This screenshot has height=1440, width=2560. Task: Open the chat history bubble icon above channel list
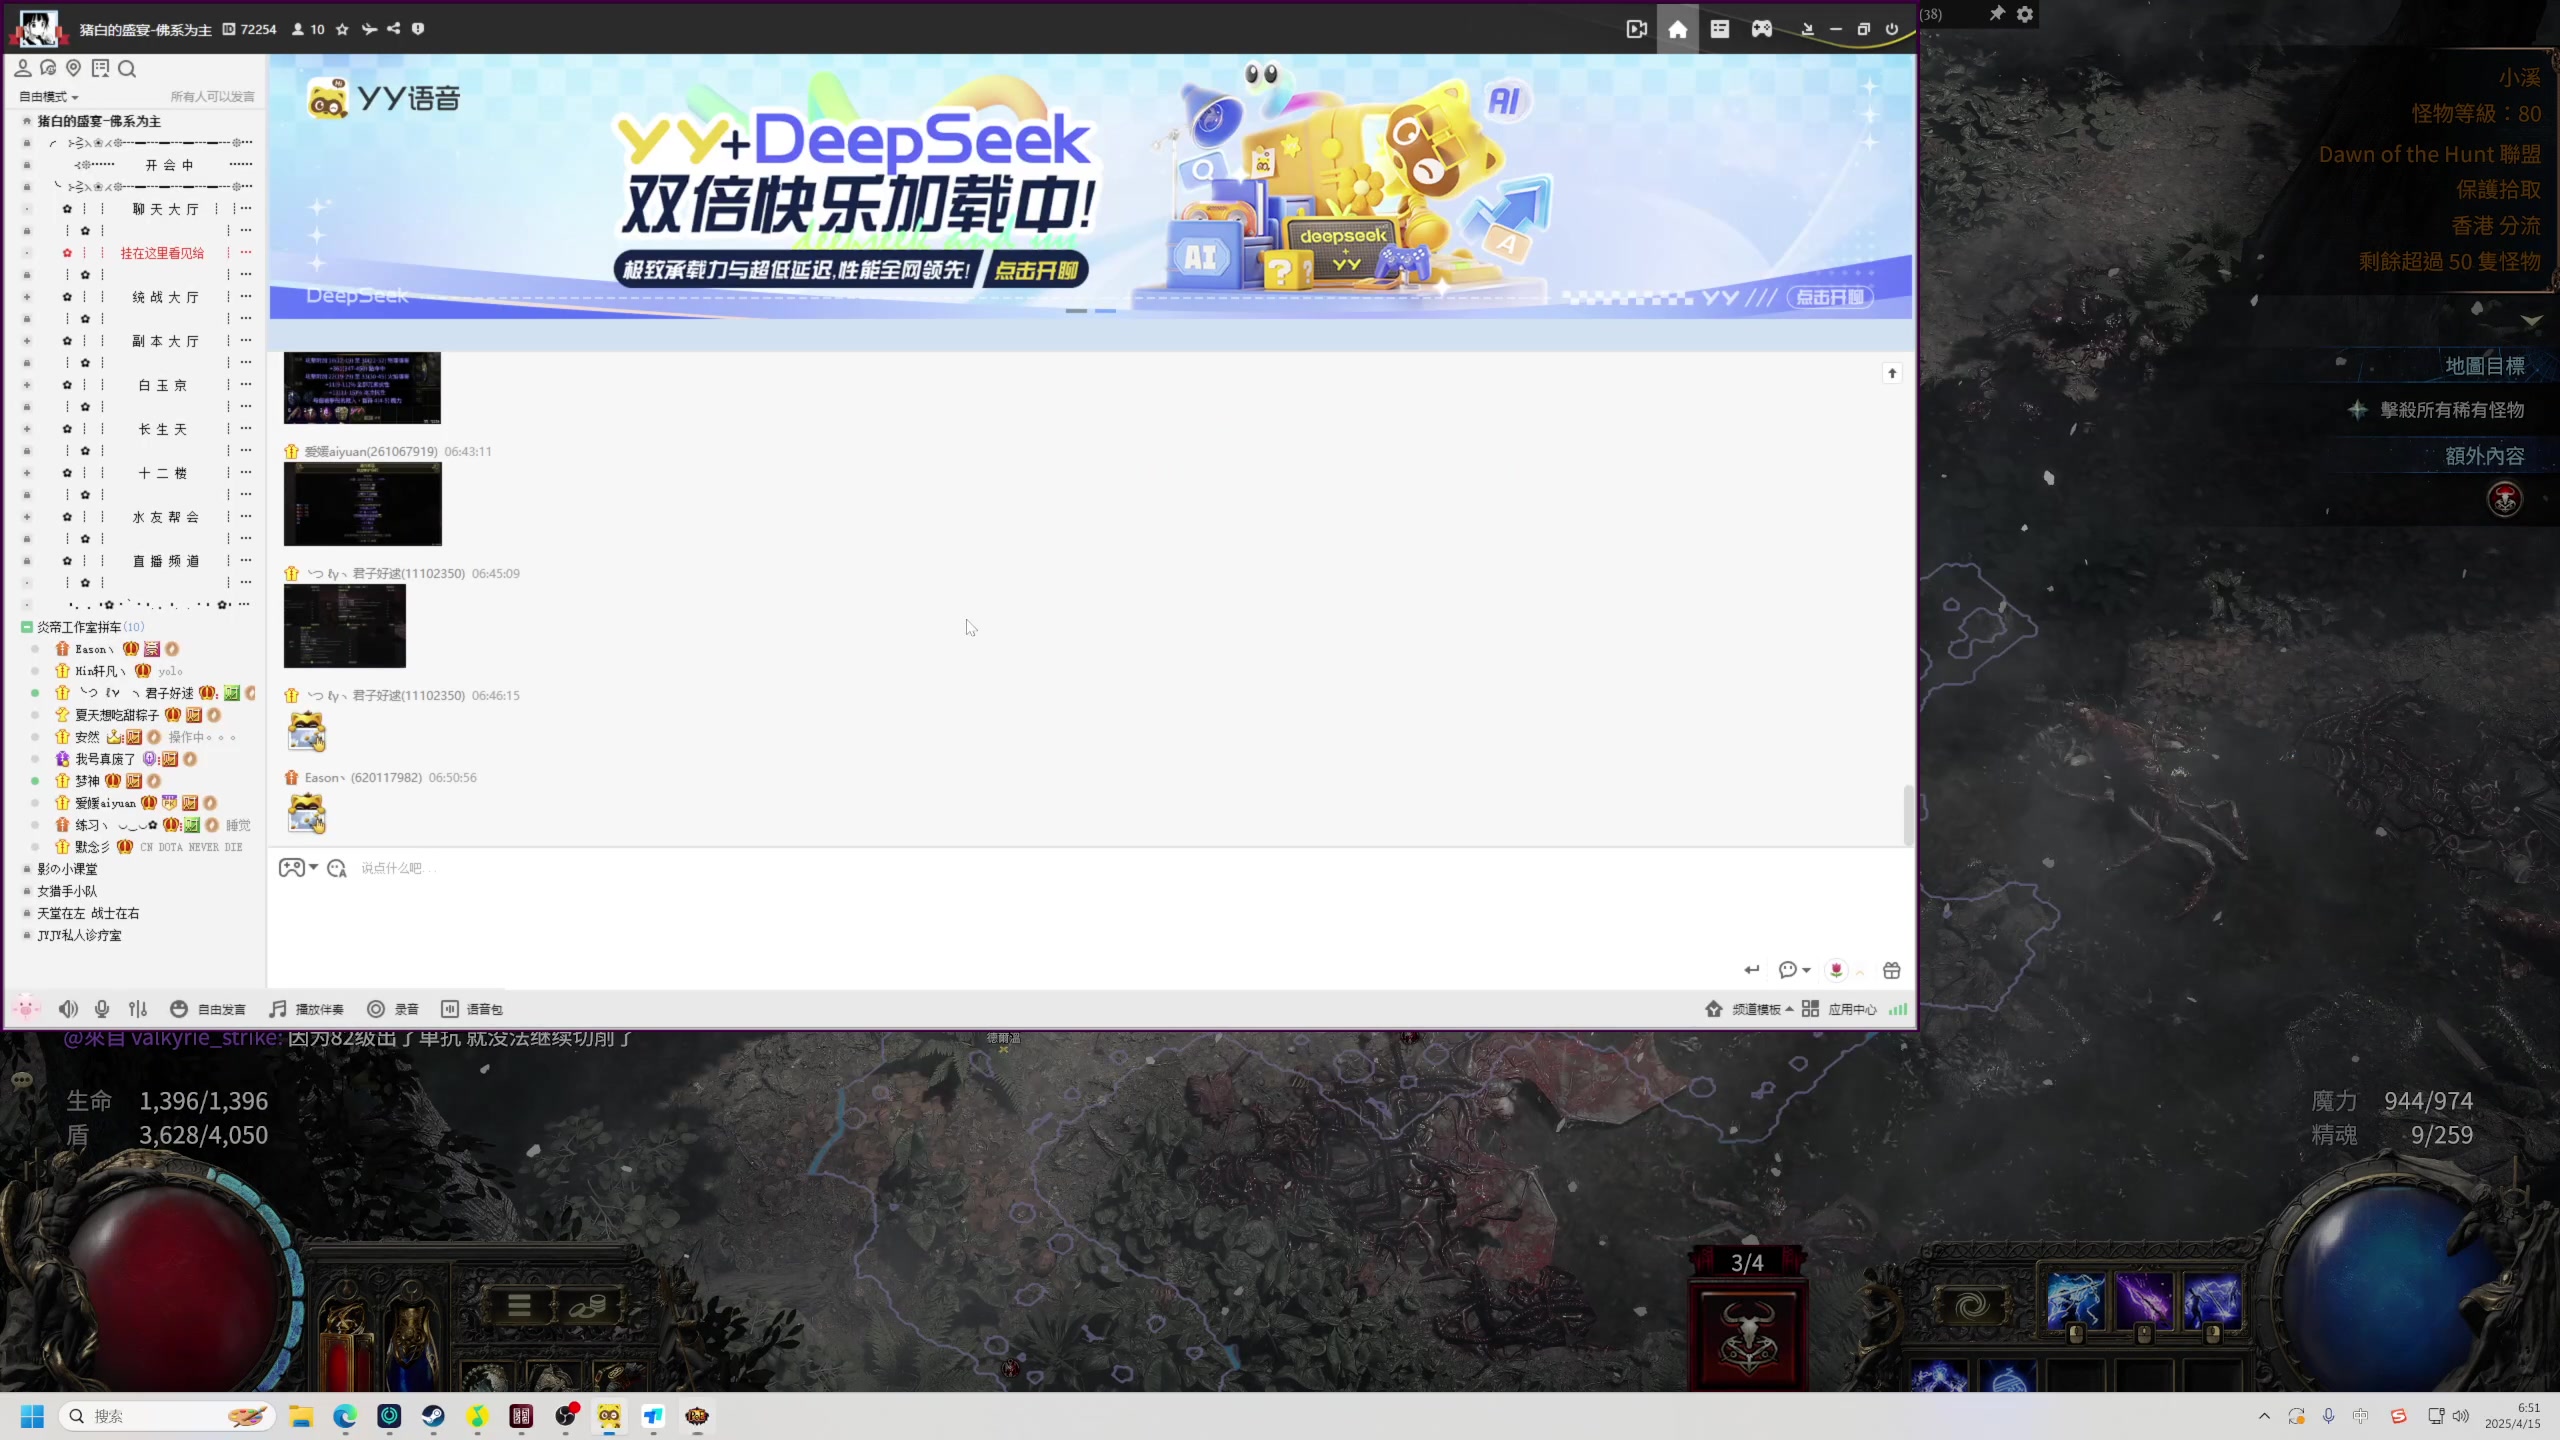[48, 68]
